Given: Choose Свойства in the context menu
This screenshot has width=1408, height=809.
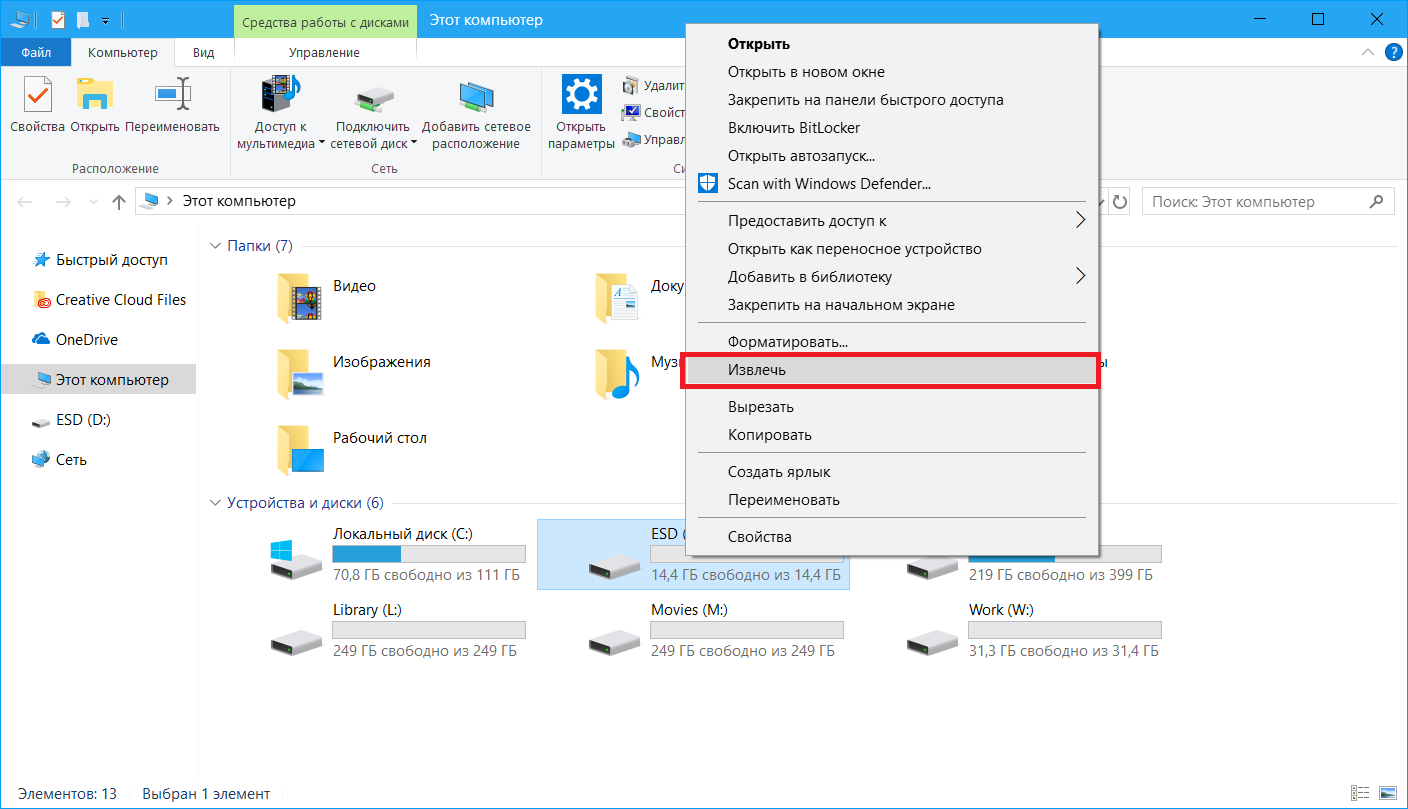Looking at the screenshot, I should pyautogui.click(x=891, y=537).
